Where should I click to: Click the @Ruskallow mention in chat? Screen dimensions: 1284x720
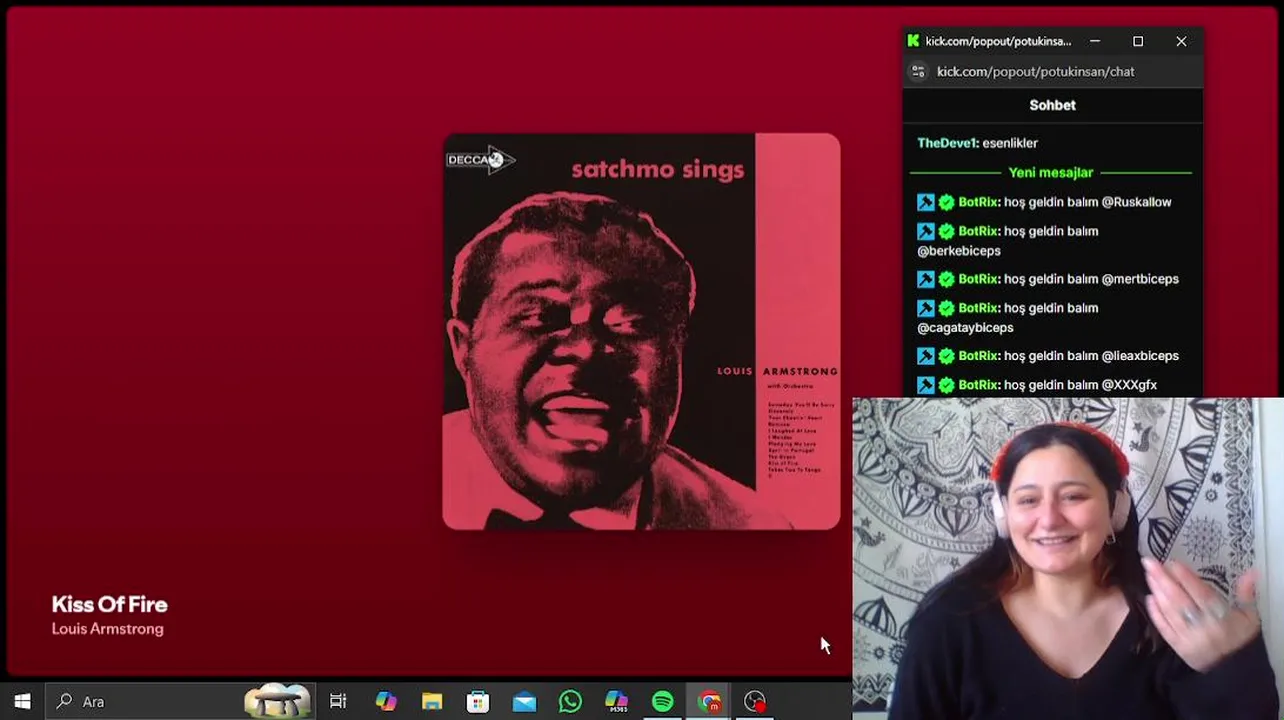[x=1136, y=202]
